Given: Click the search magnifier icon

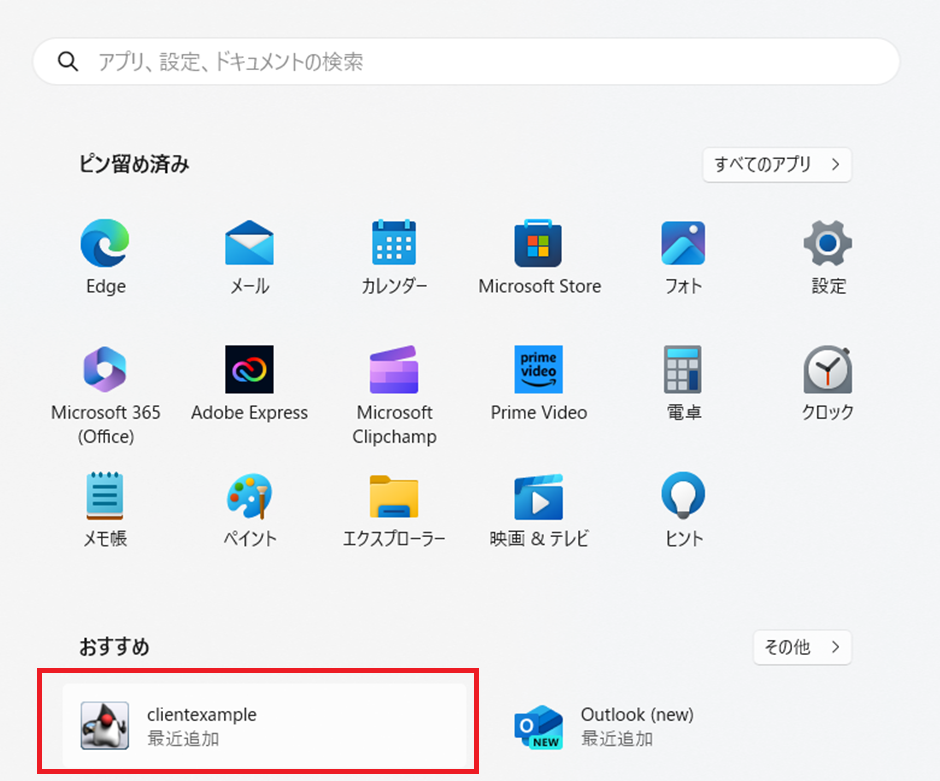Looking at the screenshot, I should (x=68, y=61).
